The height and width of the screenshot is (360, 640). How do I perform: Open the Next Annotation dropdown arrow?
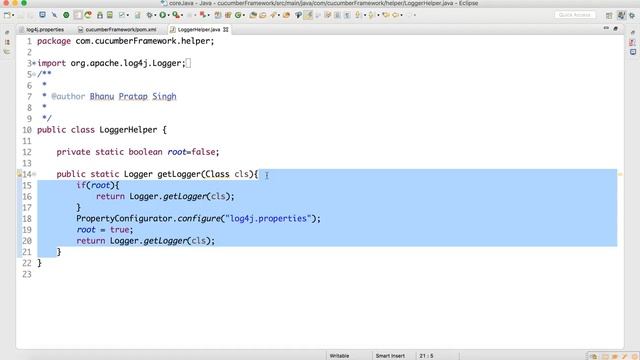point(364,16)
